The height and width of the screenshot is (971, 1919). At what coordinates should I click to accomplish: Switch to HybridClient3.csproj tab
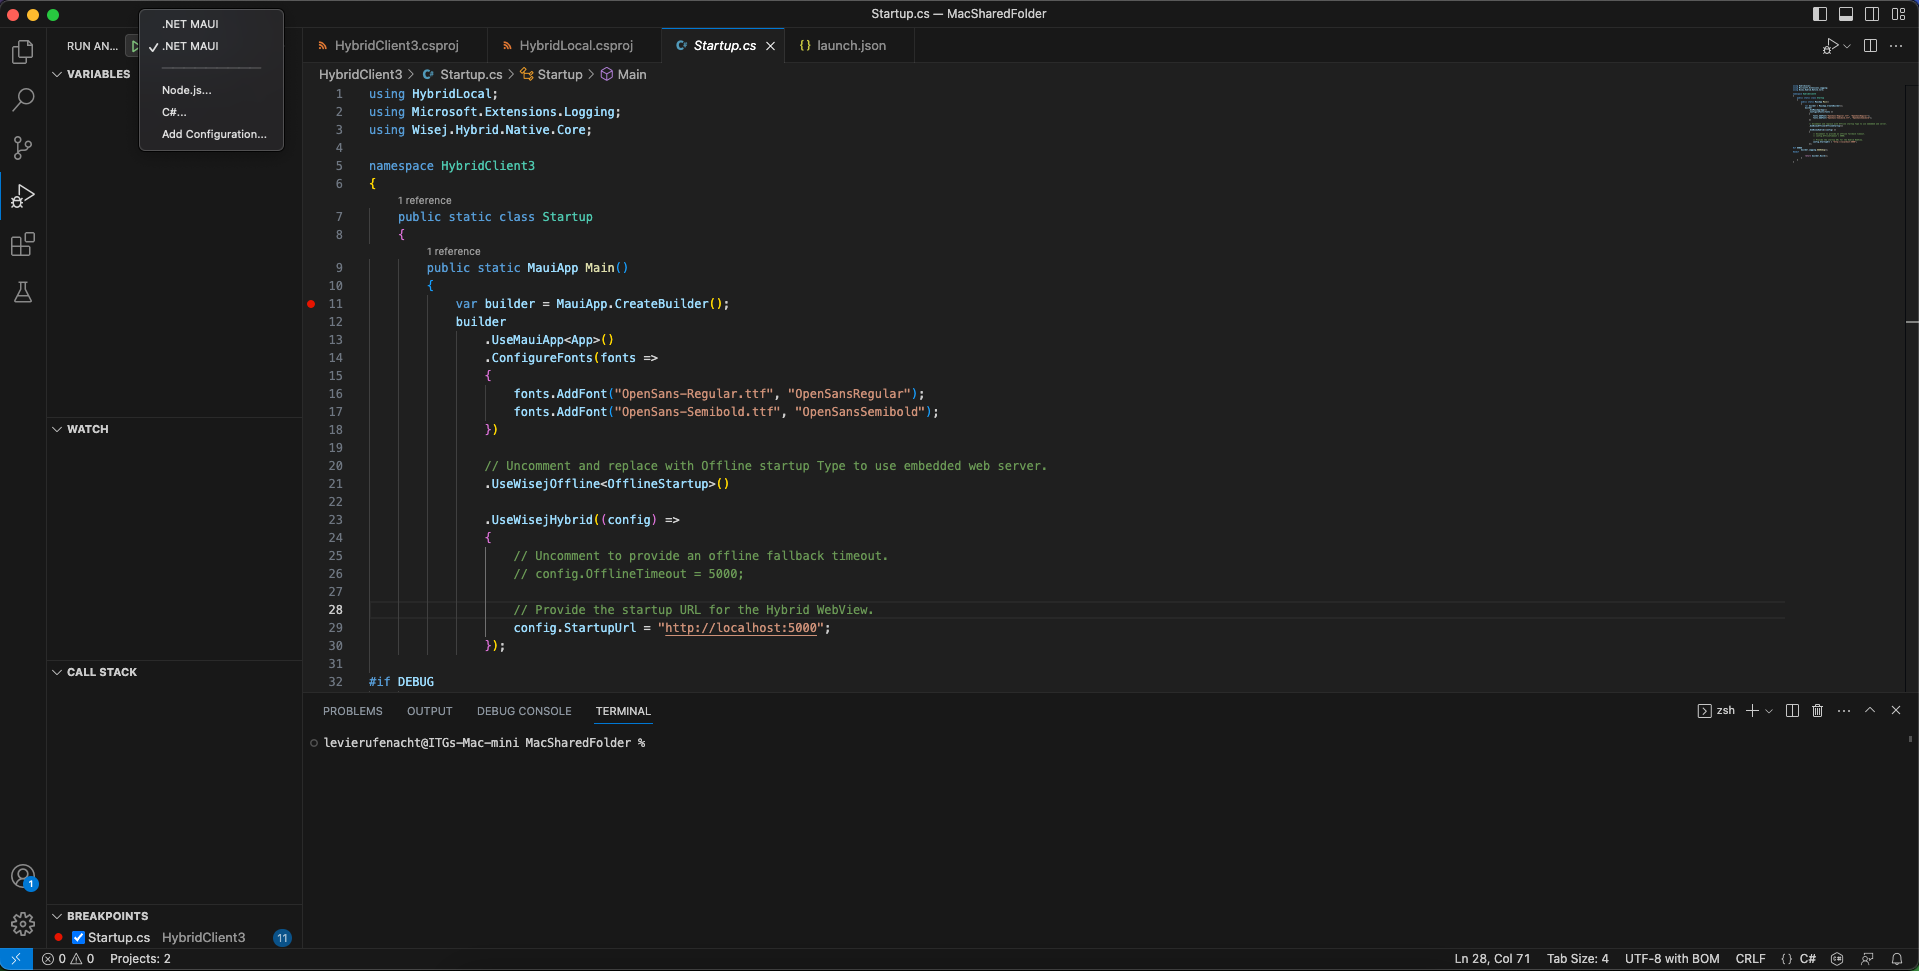[395, 46]
